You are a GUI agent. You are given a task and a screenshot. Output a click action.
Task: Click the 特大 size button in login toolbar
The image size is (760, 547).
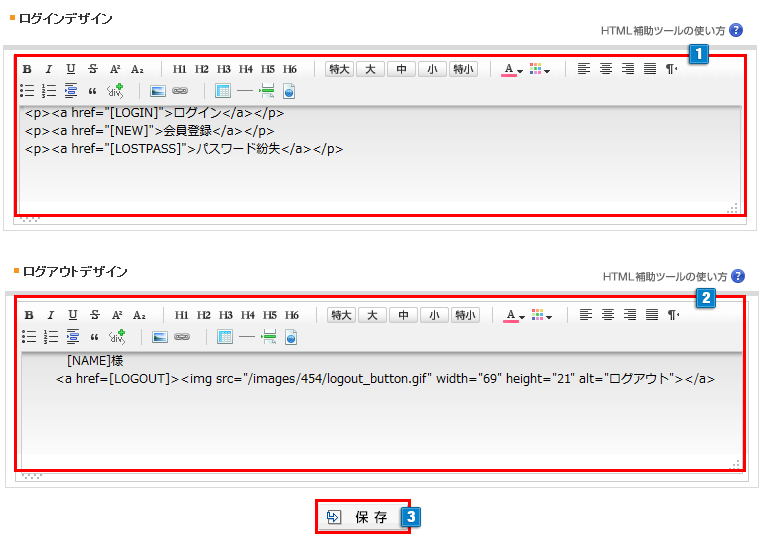tap(340, 69)
